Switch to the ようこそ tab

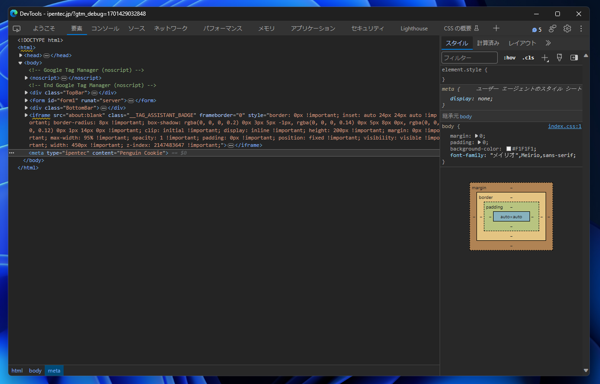(x=44, y=29)
